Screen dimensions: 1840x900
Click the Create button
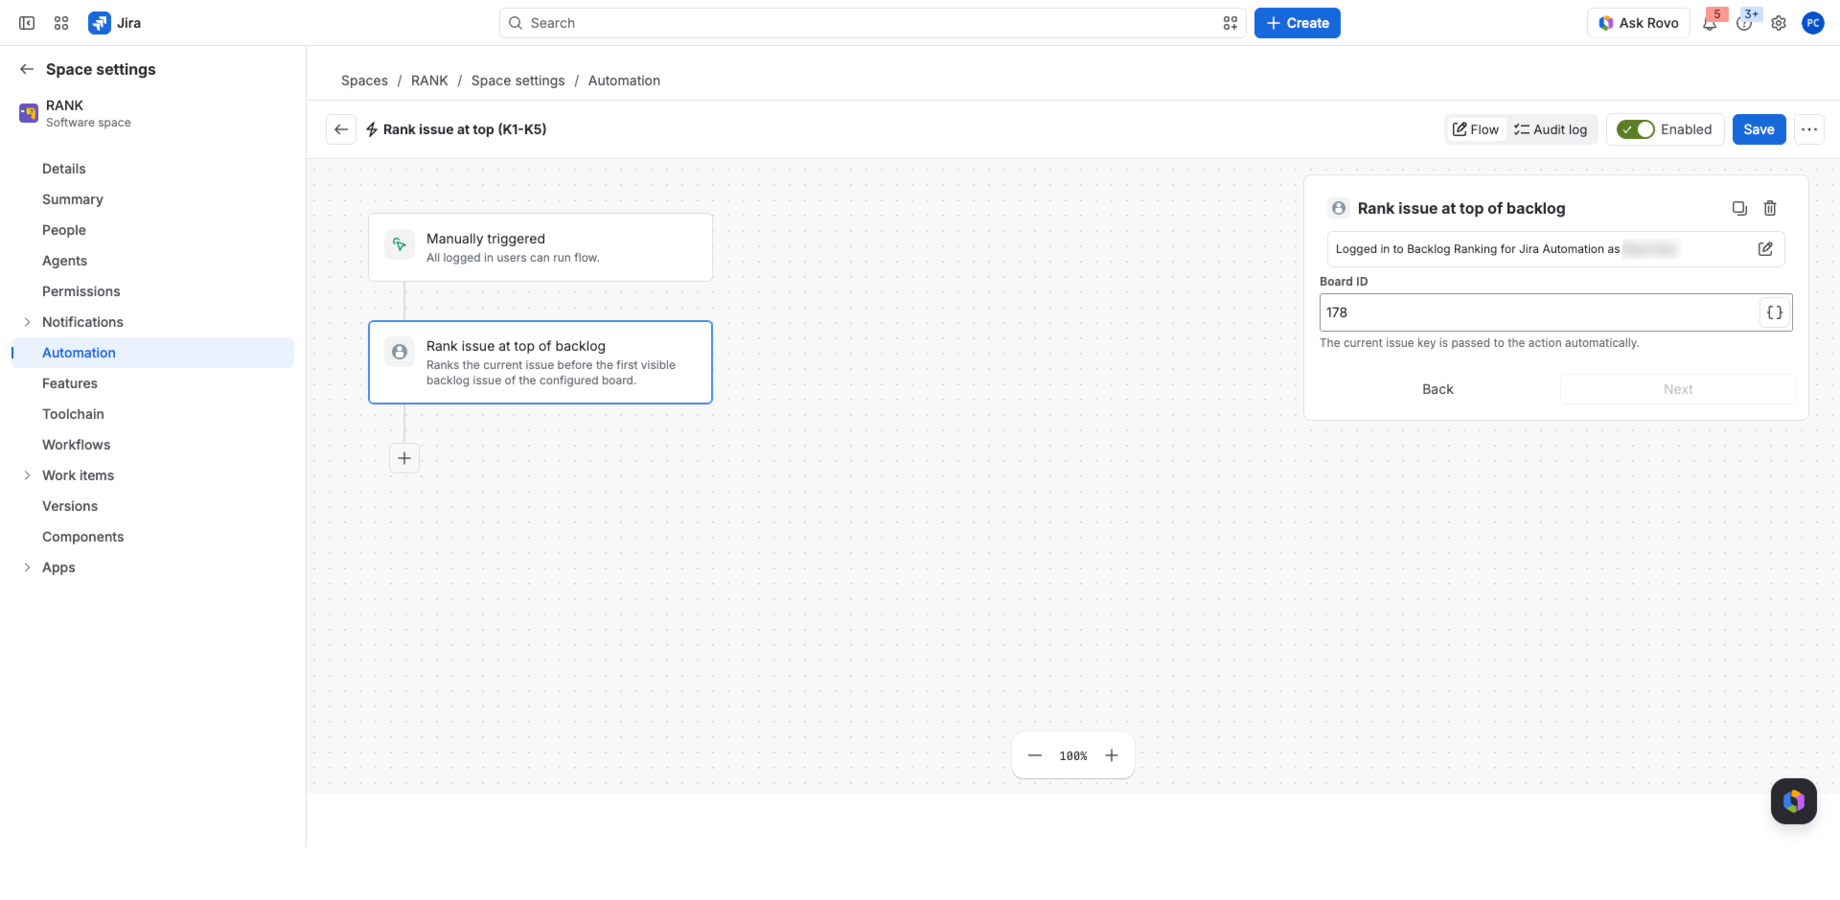coord(1297,23)
